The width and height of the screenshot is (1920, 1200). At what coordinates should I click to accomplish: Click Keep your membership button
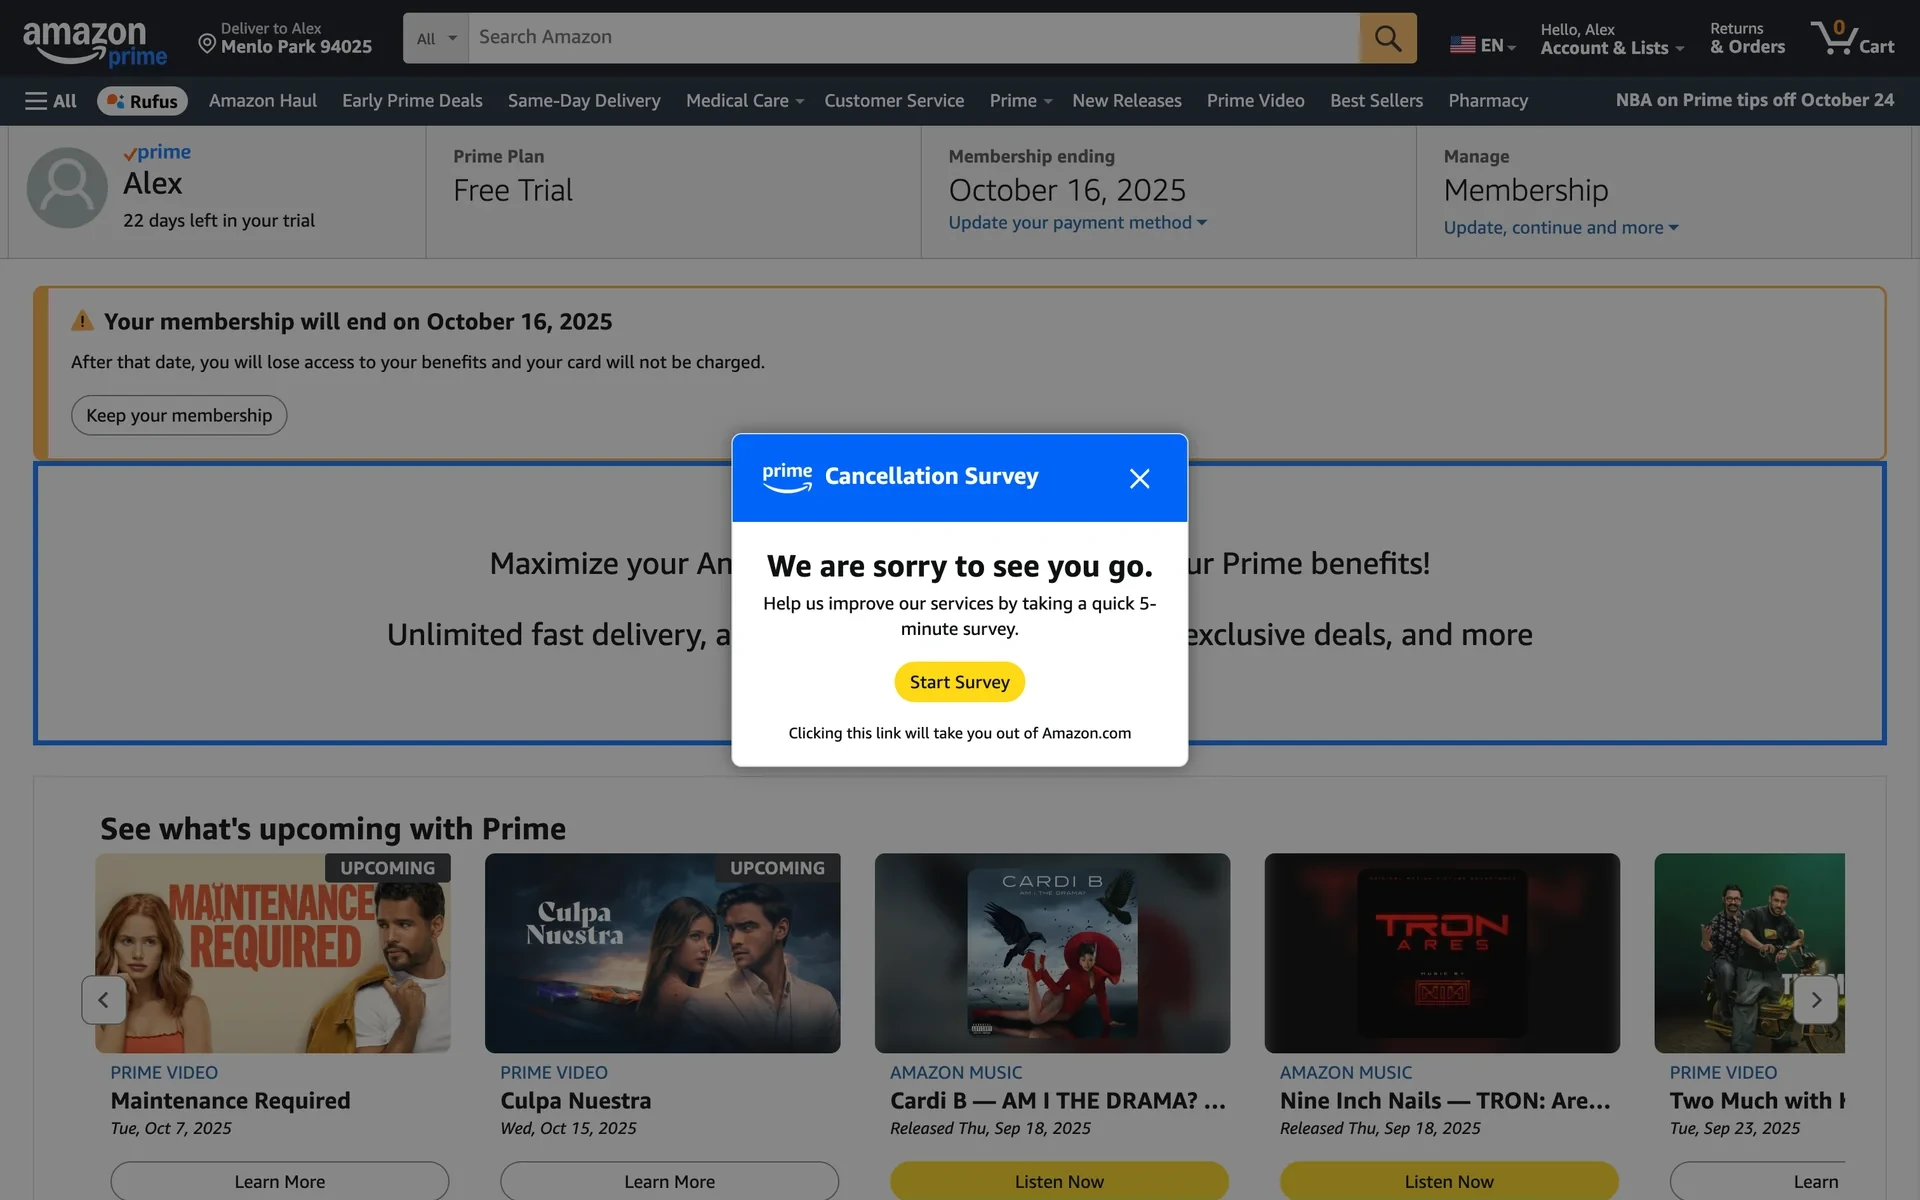tap(179, 415)
